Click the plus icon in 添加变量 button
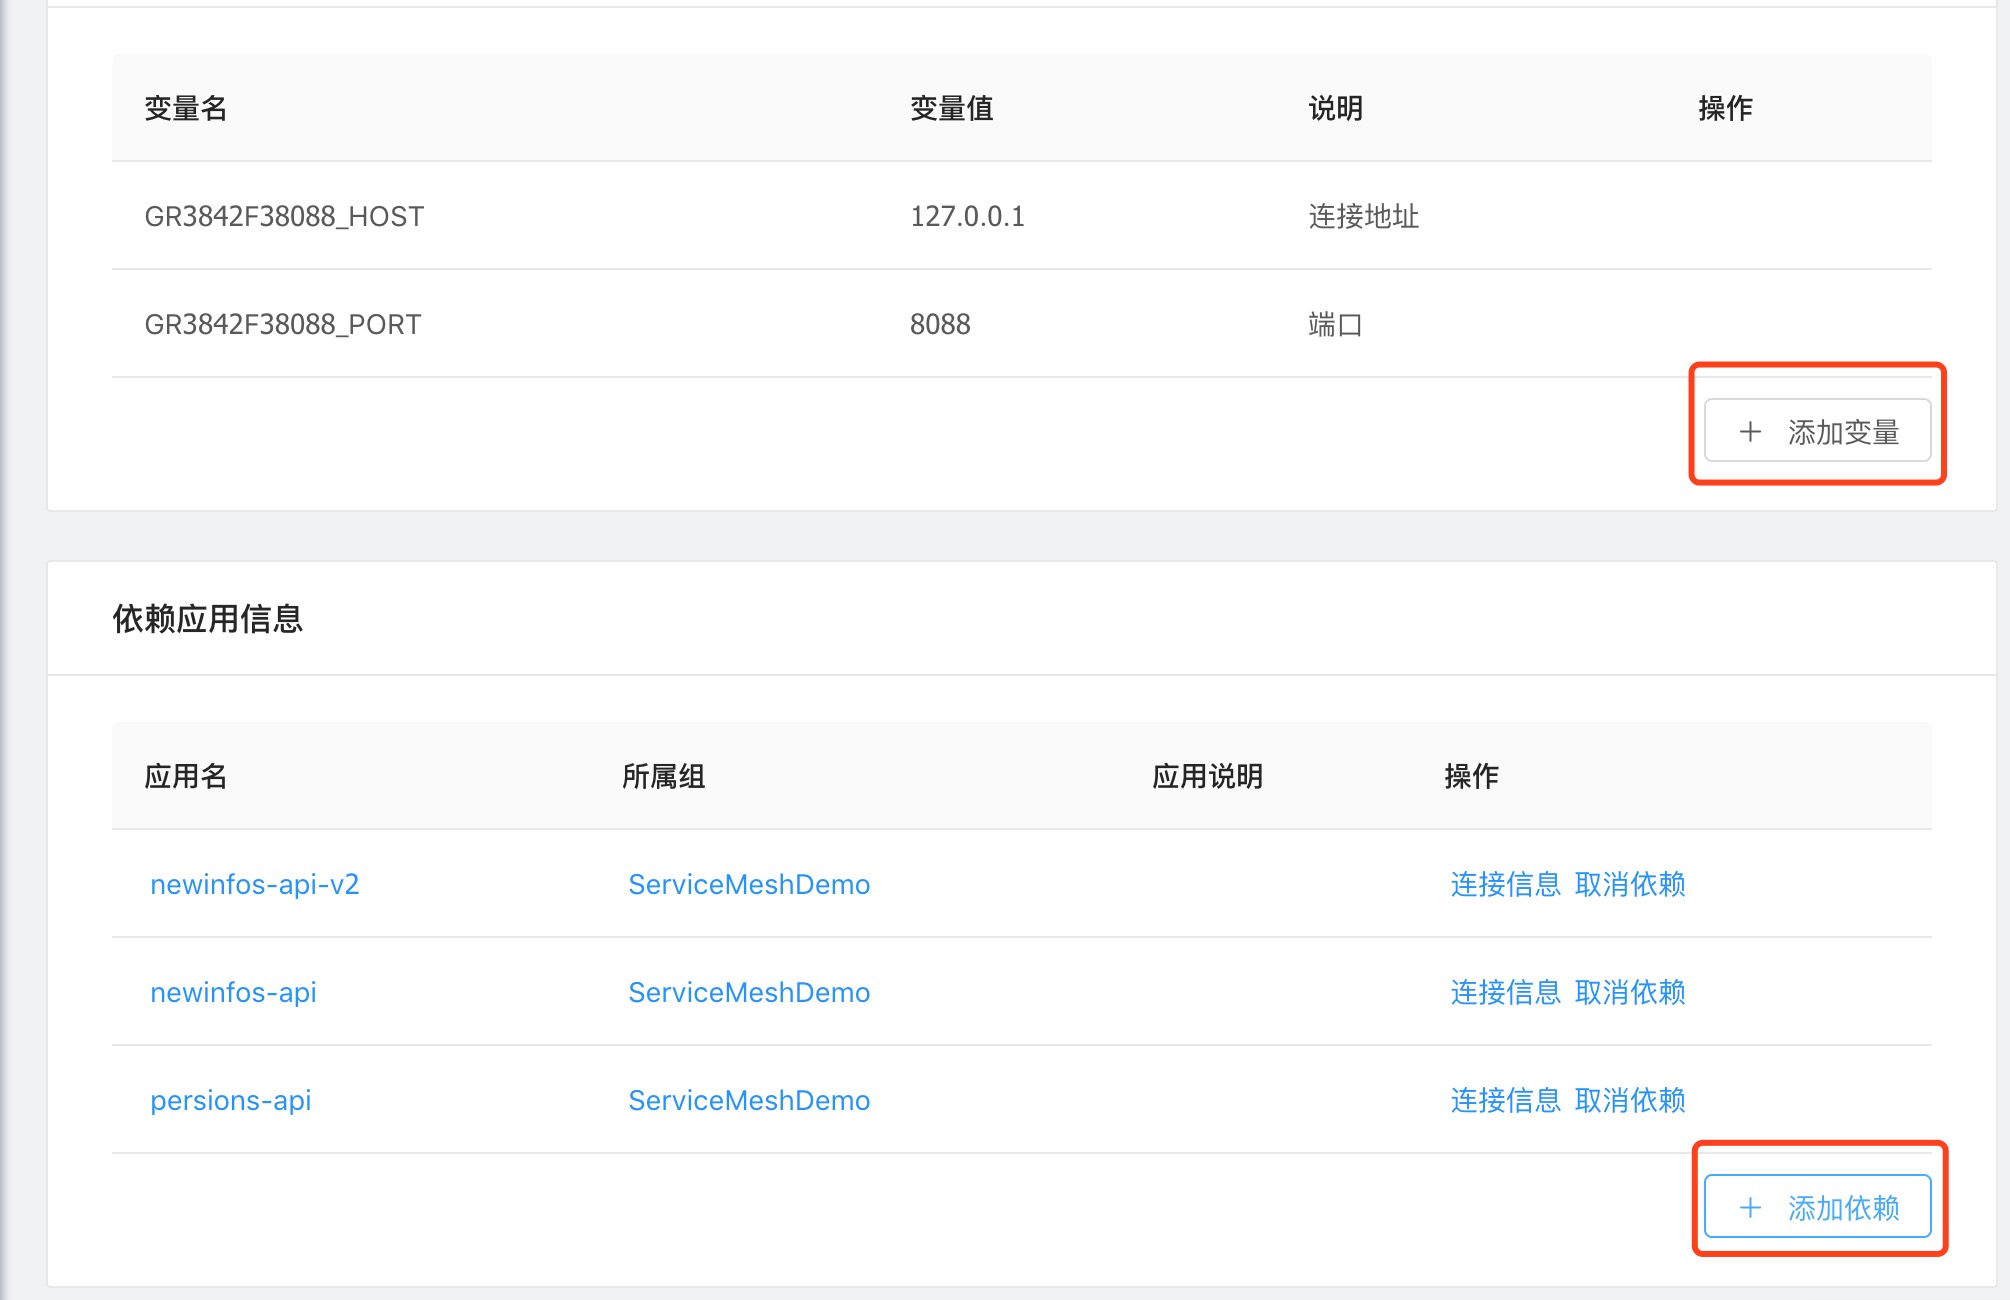This screenshot has height=1300, width=2010. tap(1749, 430)
